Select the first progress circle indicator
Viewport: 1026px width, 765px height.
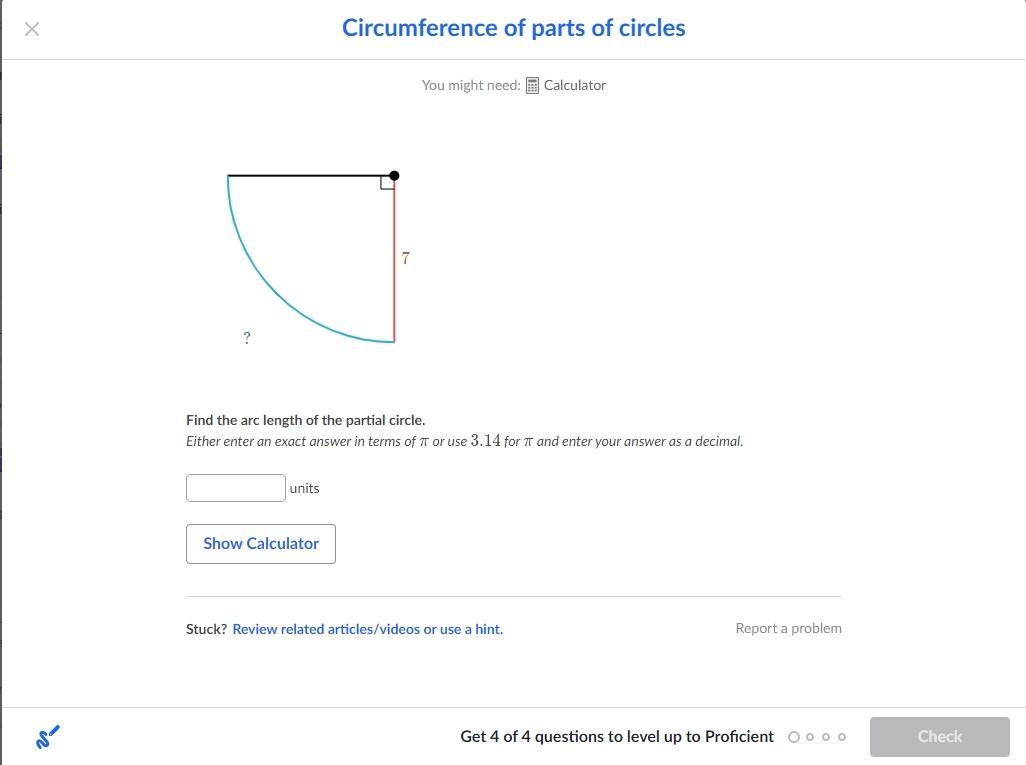coord(794,737)
